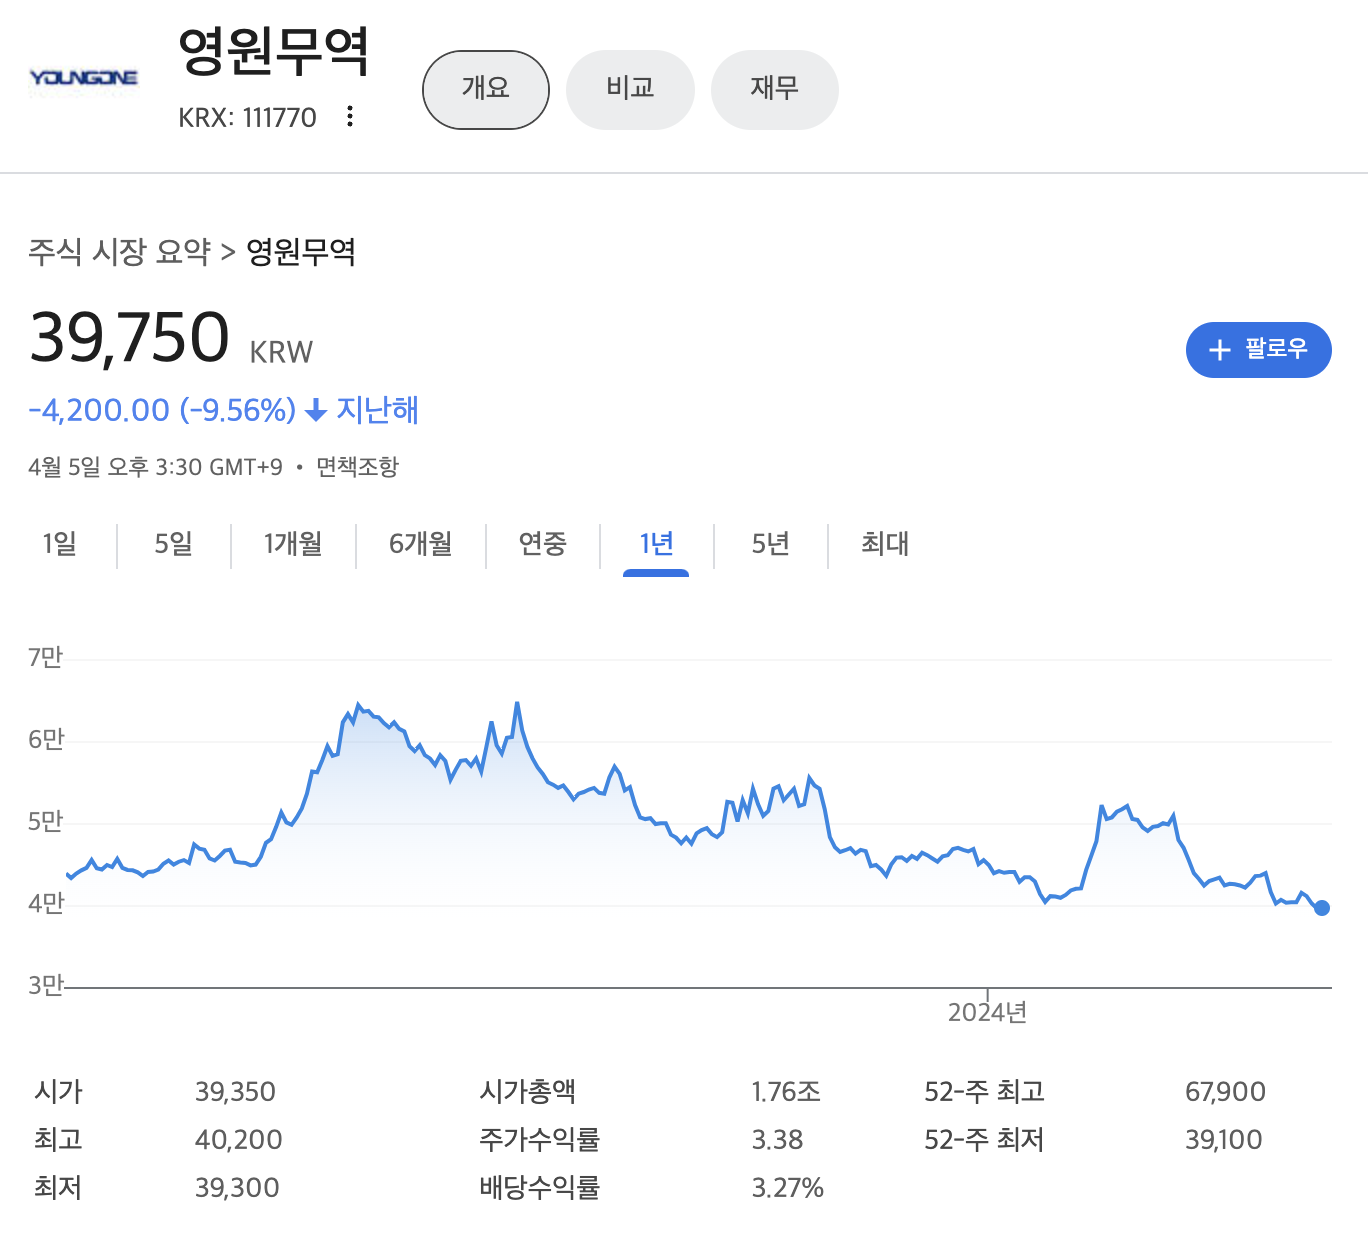Viewport: 1368px width, 1234px height.
Task: Click the 시가총액 value 1.76조
Action: coord(786,1092)
